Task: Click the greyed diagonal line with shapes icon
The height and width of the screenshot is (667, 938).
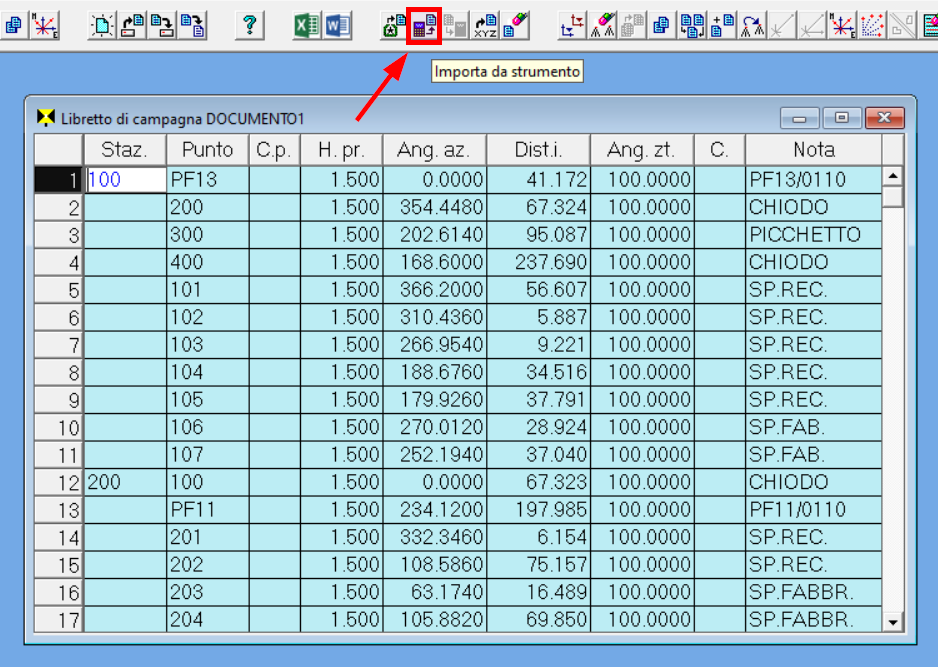Action: click(x=902, y=26)
